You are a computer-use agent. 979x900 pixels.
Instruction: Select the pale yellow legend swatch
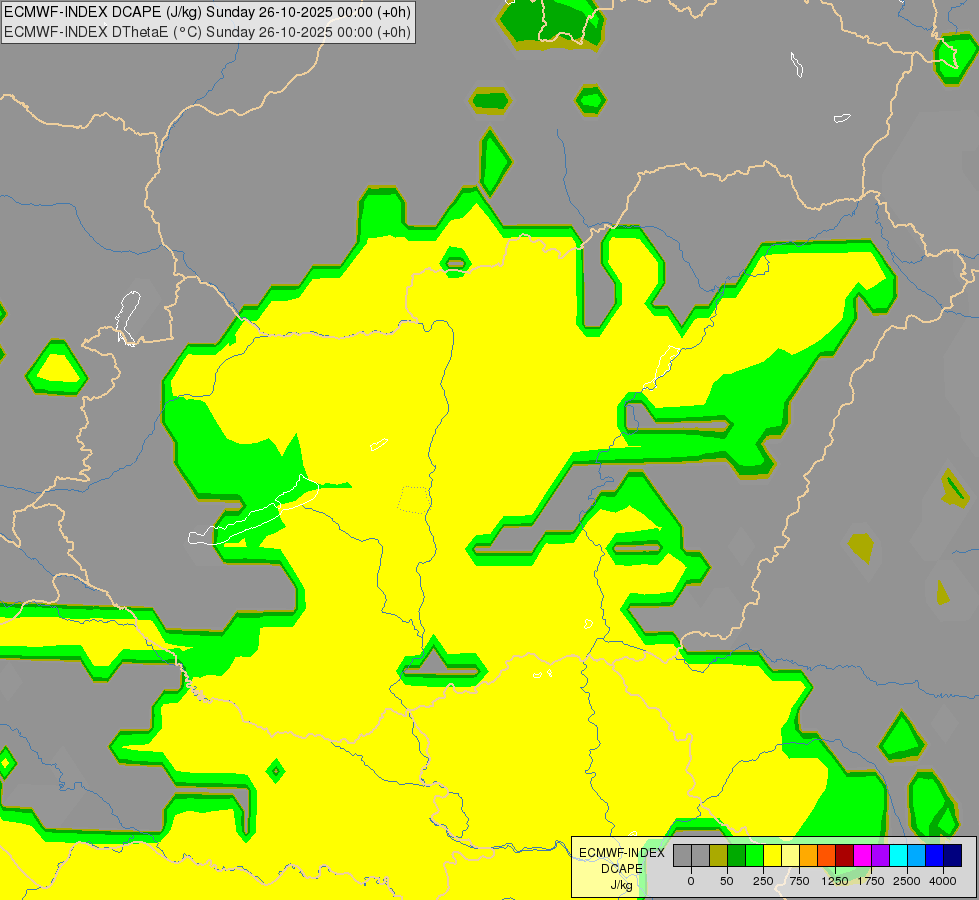[790, 856]
